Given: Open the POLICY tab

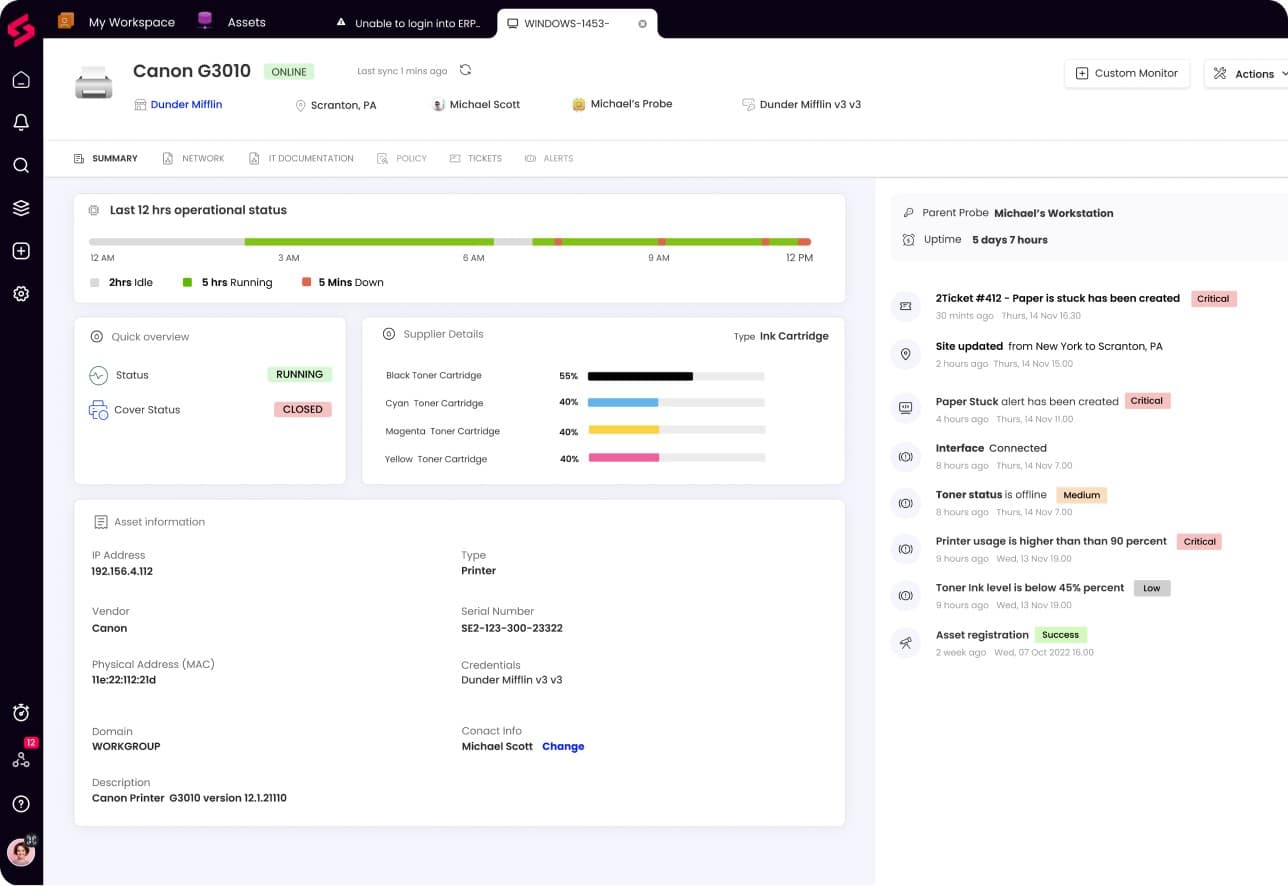Looking at the screenshot, I should tap(402, 158).
